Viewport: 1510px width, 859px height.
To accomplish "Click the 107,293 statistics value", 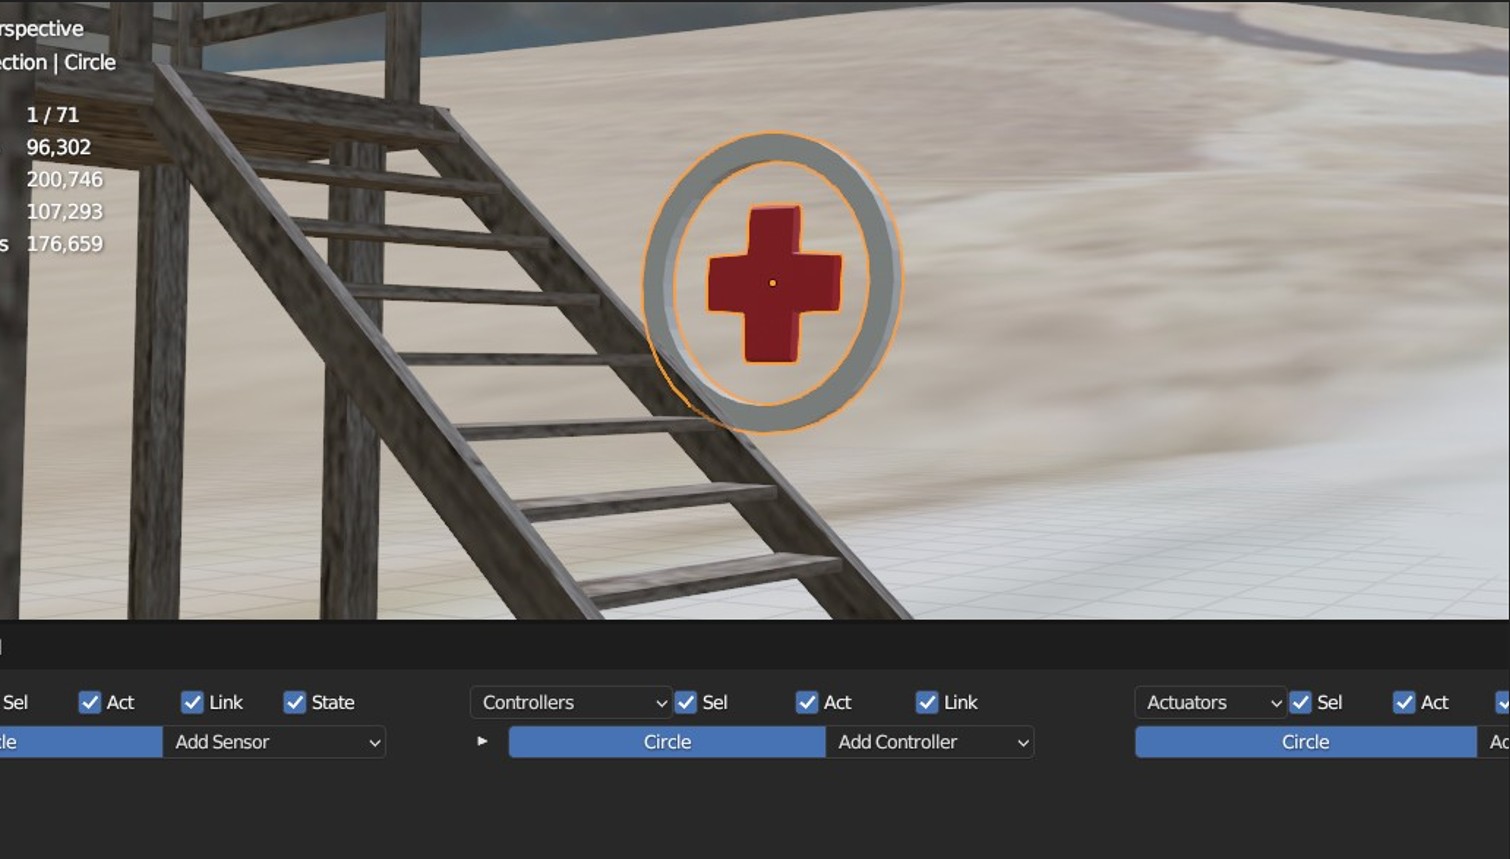I will point(64,211).
